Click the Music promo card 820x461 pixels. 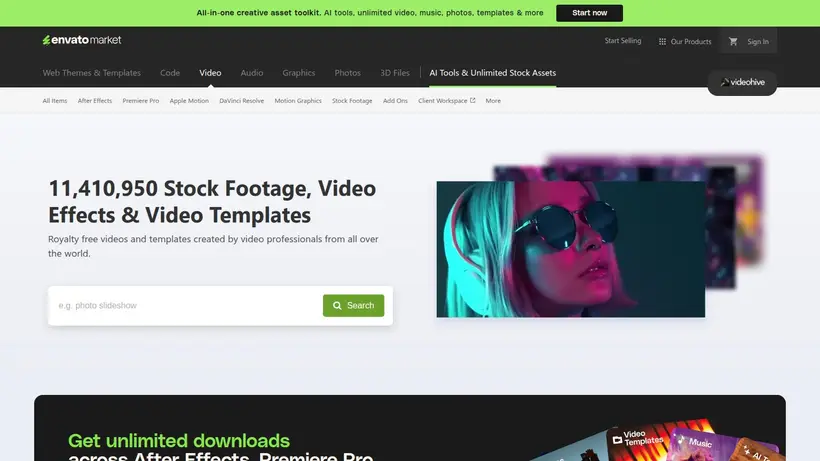(x=698, y=444)
